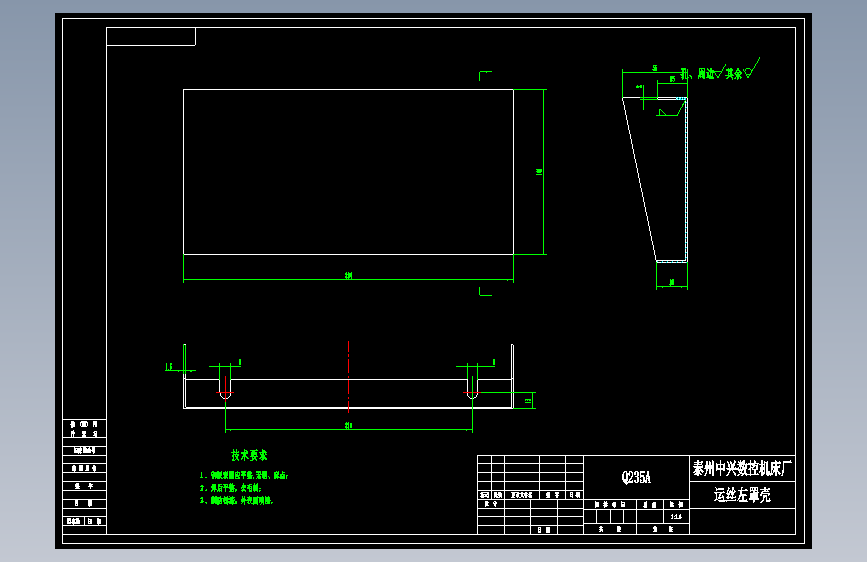Click technical requirement line 2

(x=231, y=488)
